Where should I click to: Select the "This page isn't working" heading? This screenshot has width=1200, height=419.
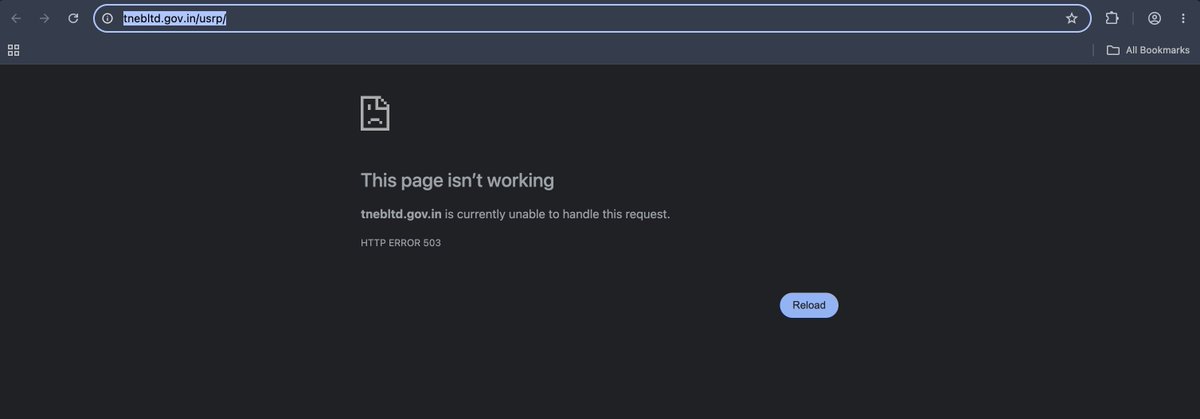click(x=457, y=181)
